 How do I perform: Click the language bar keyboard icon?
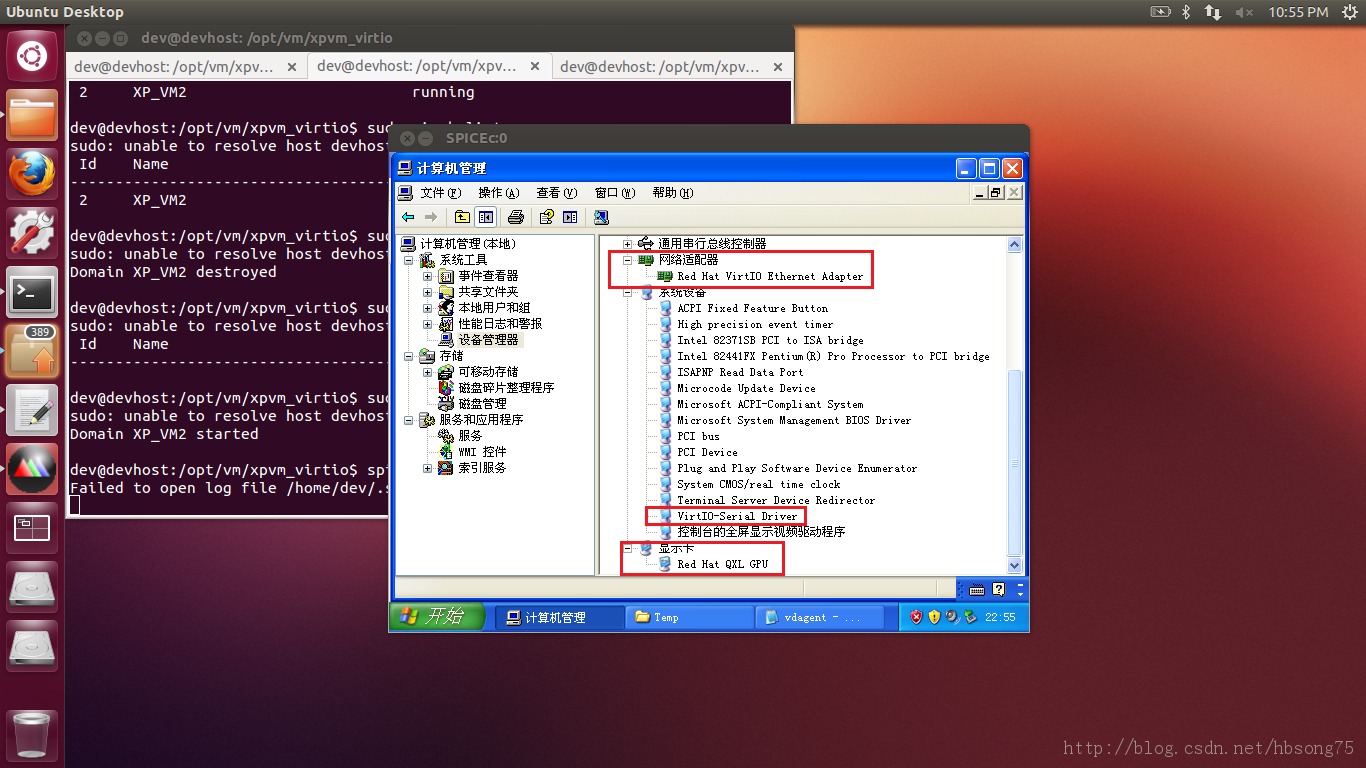coord(977,590)
